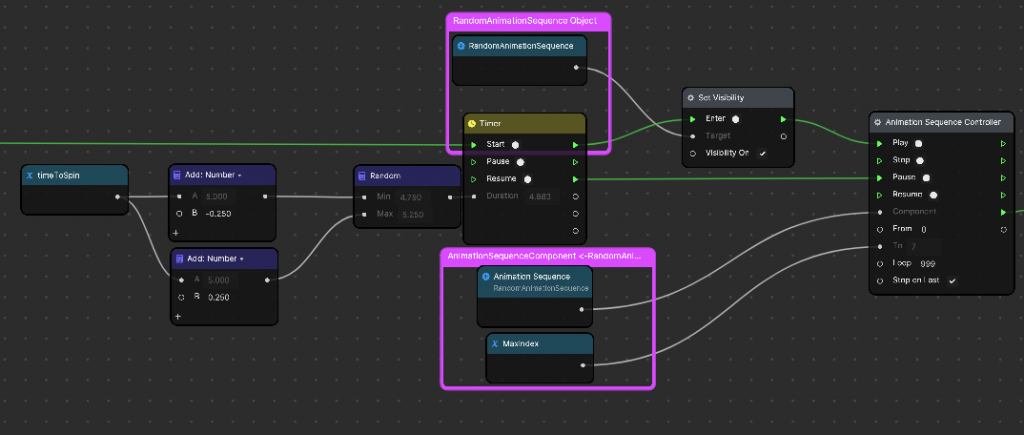The height and width of the screenshot is (435, 1024).
Task: Click the controller's Component input port
Action: pyautogui.click(x=880, y=212)
